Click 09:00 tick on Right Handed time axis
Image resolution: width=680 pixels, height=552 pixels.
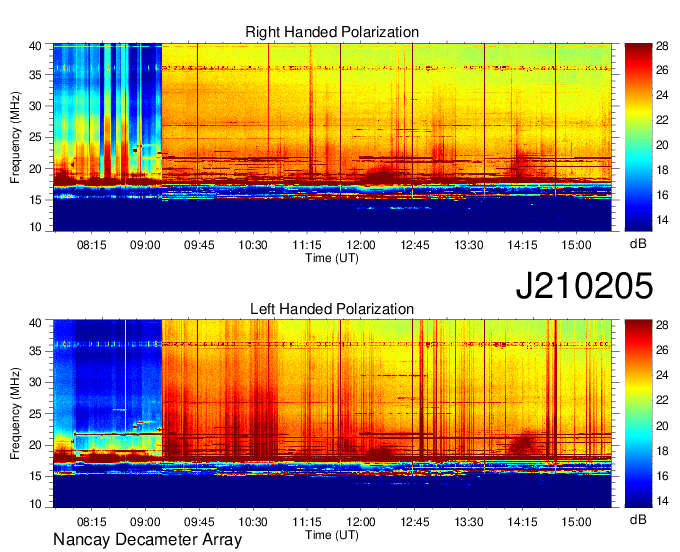[145, 245]
